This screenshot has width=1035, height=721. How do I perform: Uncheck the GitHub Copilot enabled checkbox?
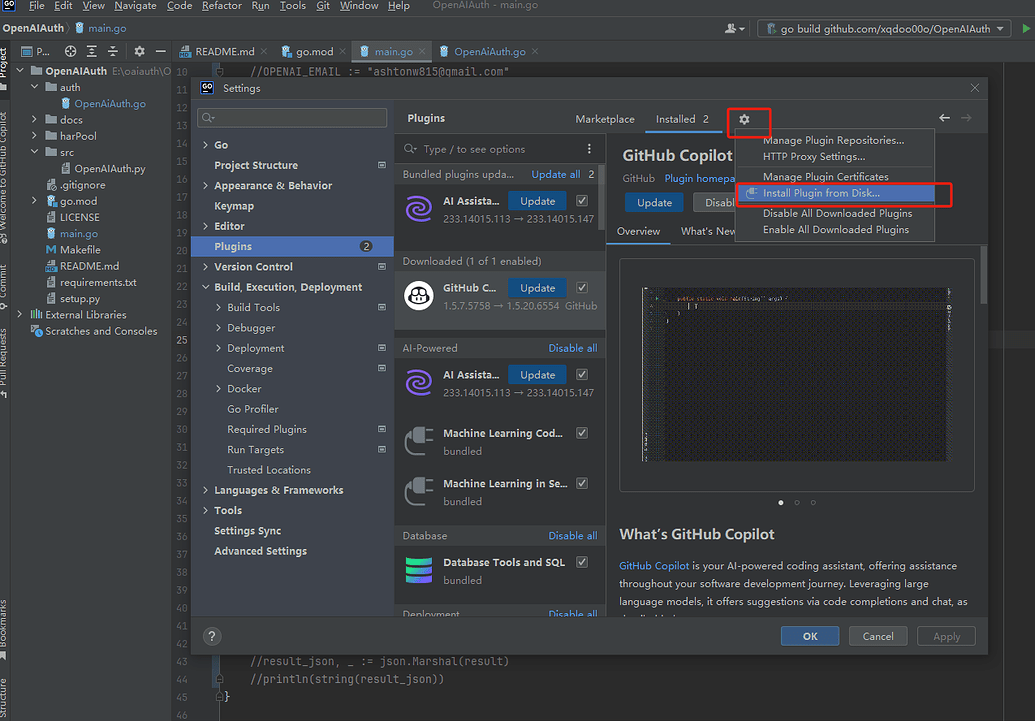click(582, 287)
